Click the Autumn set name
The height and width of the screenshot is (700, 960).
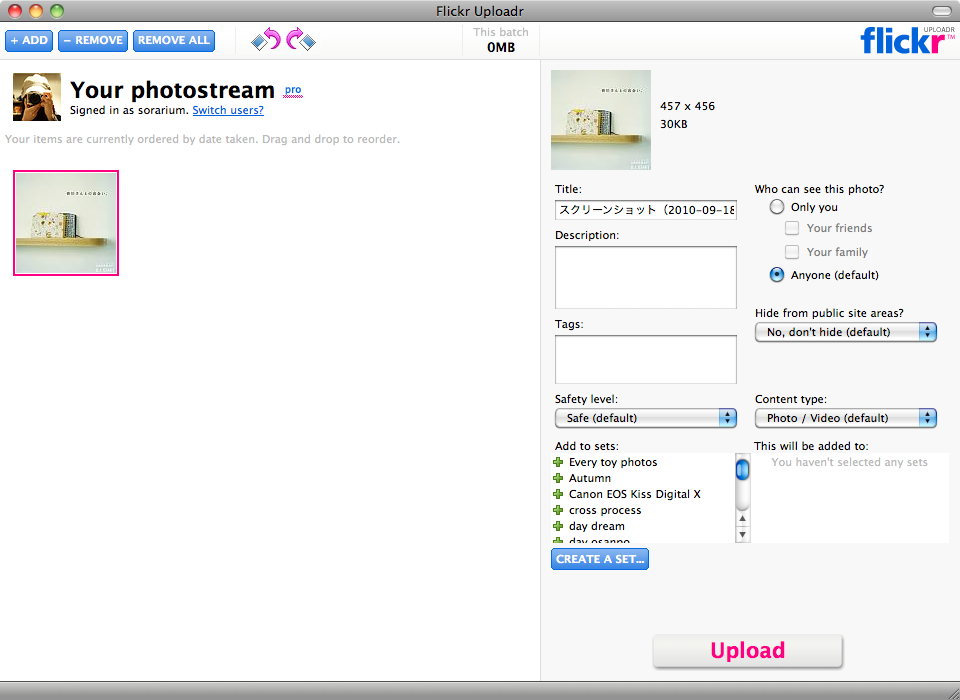590,478
